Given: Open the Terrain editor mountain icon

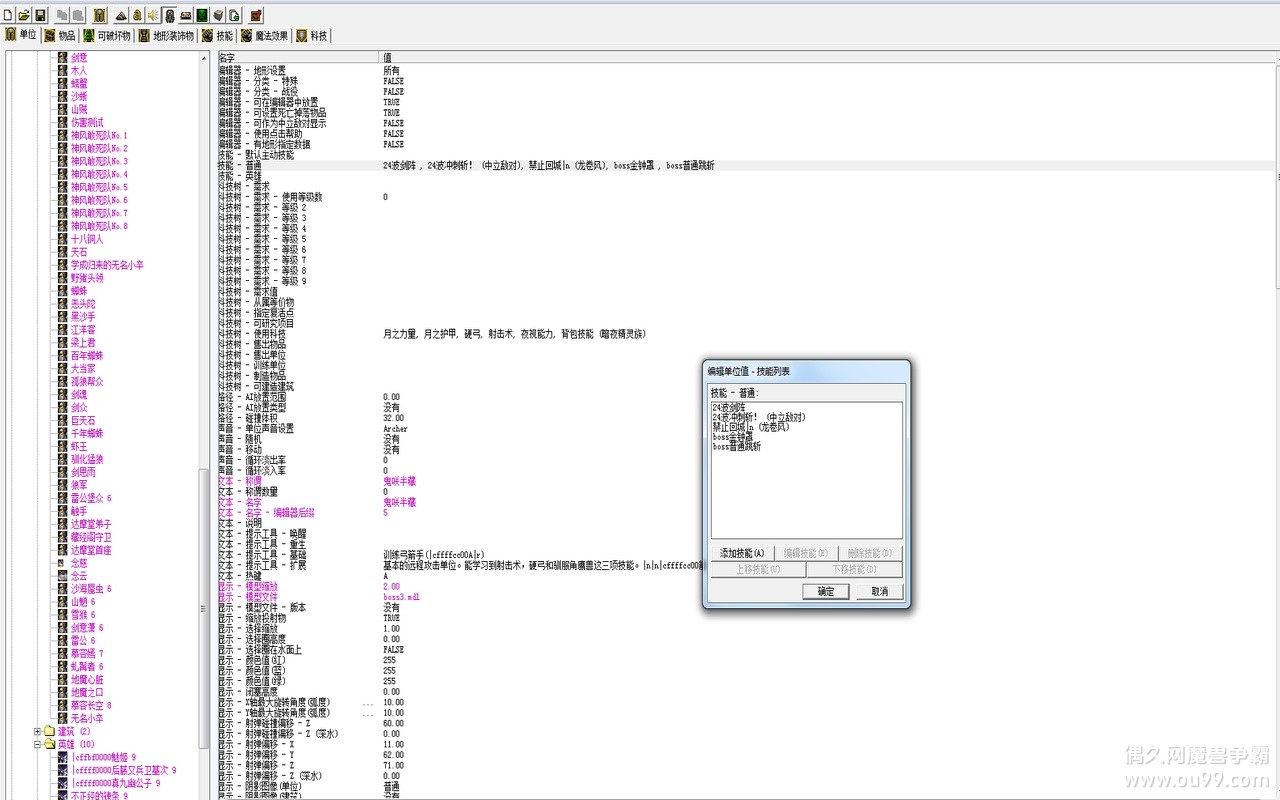Looking at the screenshot, I should (x=121, y=15).
